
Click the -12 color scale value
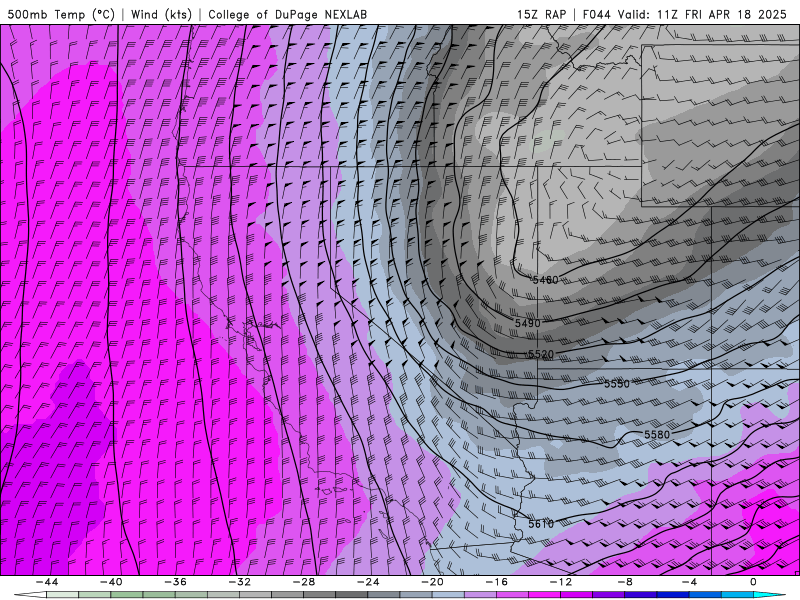coord(561,582)
